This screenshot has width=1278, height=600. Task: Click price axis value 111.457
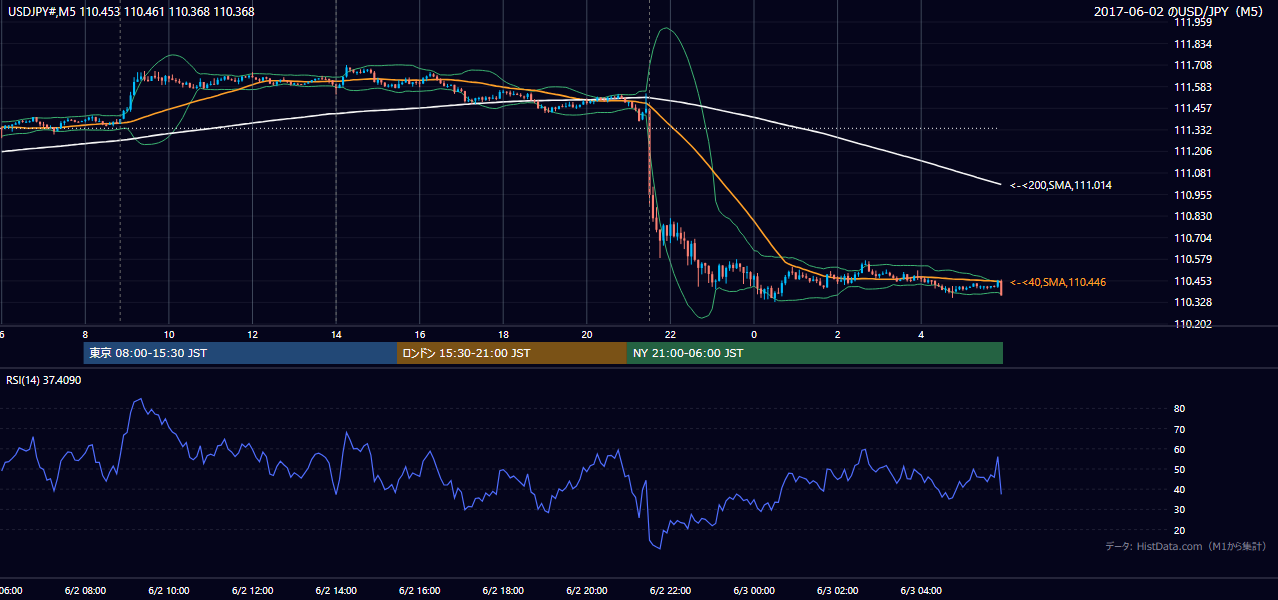(1192, 108)
